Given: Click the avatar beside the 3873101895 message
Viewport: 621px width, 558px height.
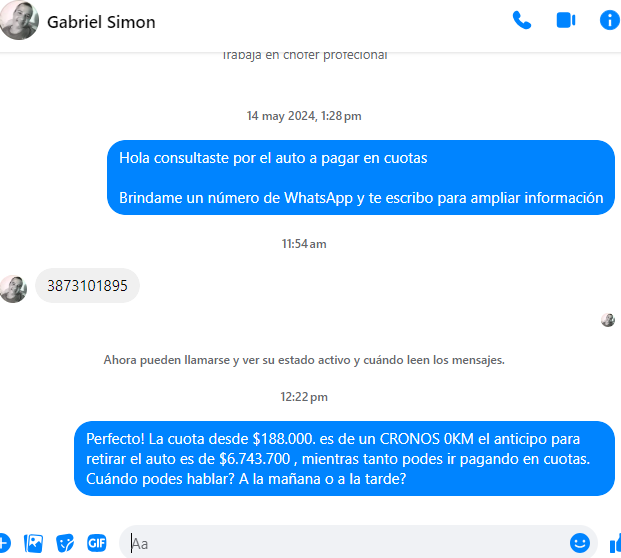Looking at the screenshot, I should [x=13, y=289].
